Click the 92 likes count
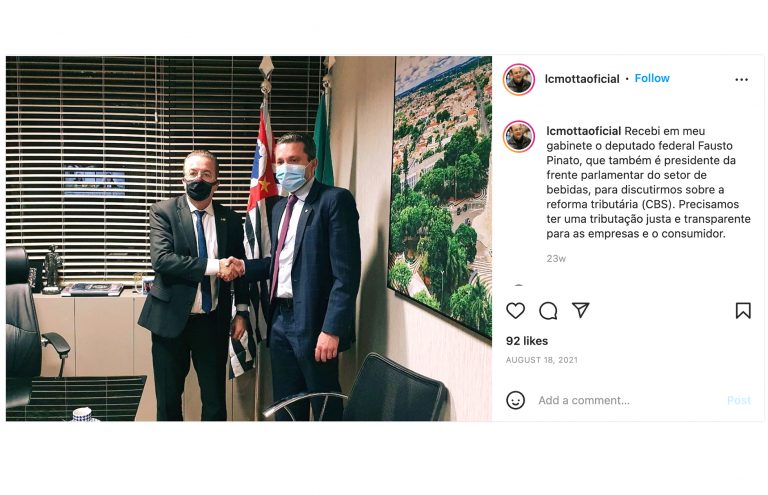 [527, 341]
